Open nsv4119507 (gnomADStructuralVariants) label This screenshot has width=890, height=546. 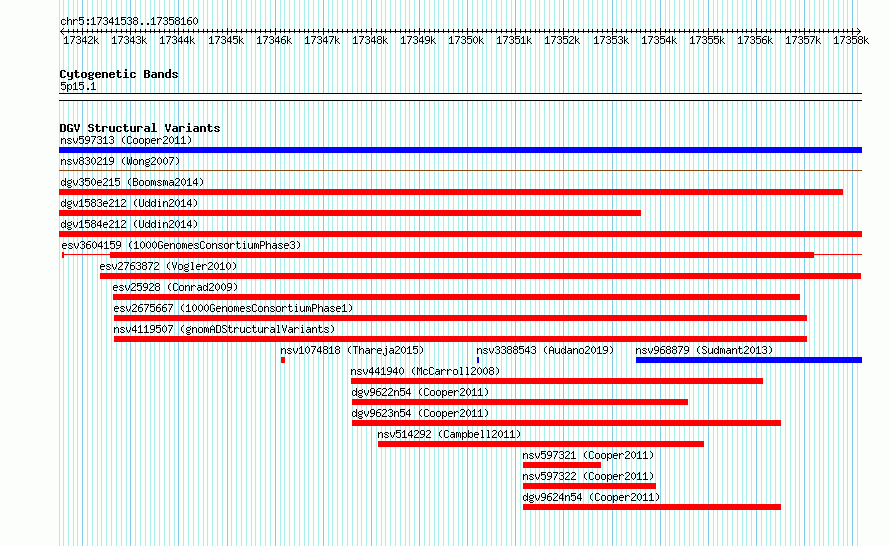pos(224,329)
